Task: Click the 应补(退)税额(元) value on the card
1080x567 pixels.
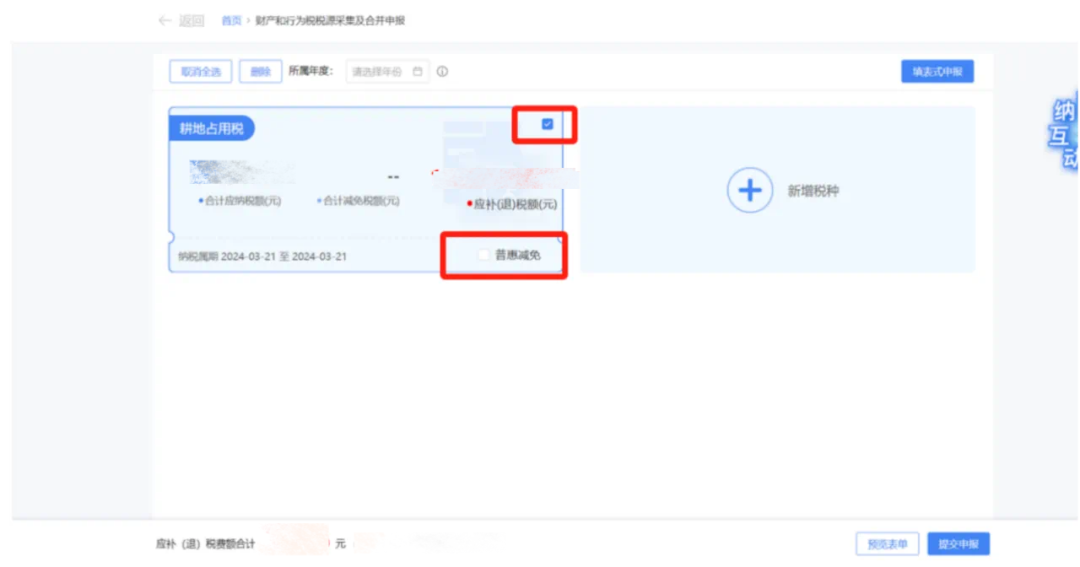Action: click(500, 180)
